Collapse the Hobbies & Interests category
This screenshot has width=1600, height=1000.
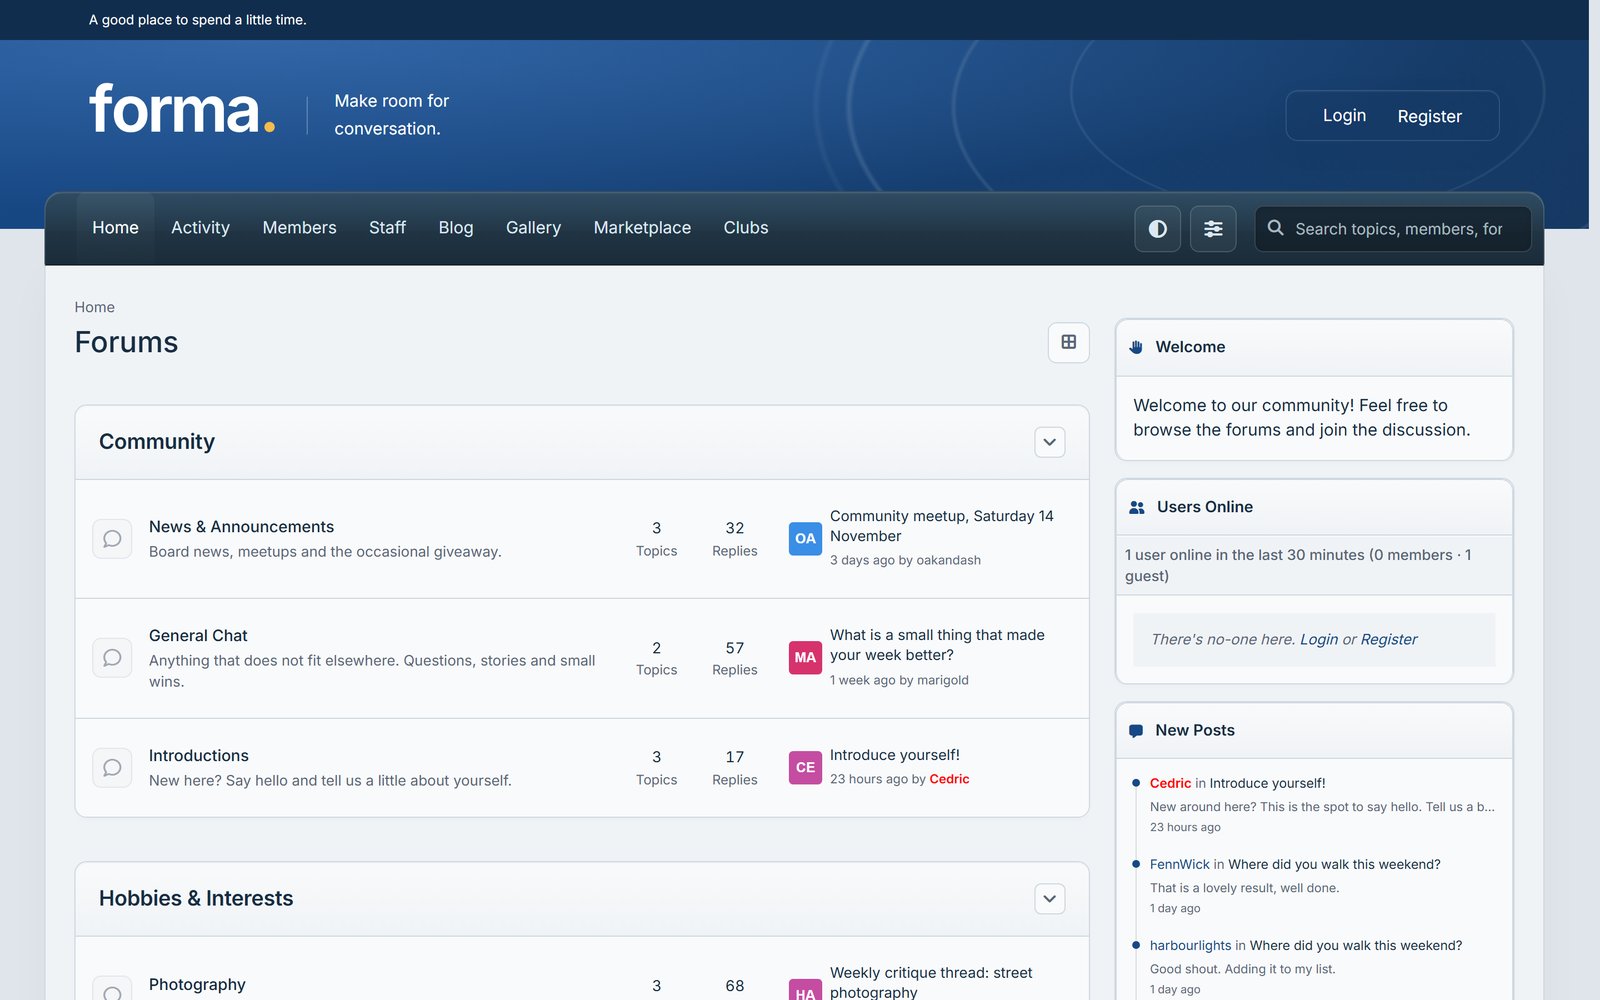point(1049,898)
